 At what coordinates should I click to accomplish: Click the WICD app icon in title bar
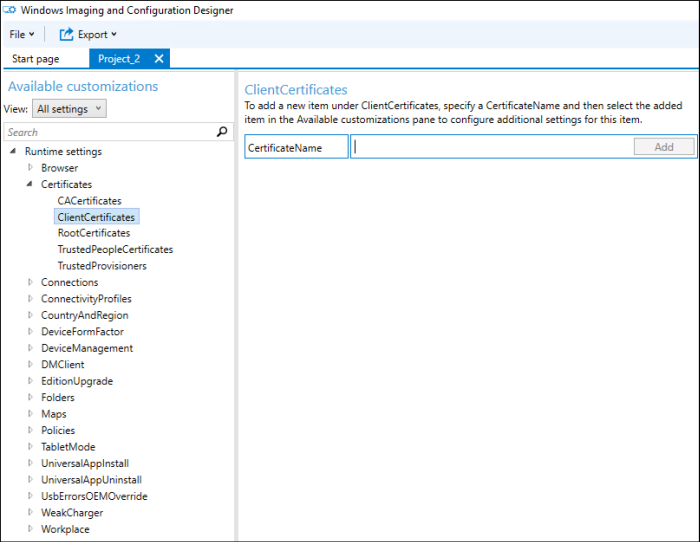tap(10, 10)
